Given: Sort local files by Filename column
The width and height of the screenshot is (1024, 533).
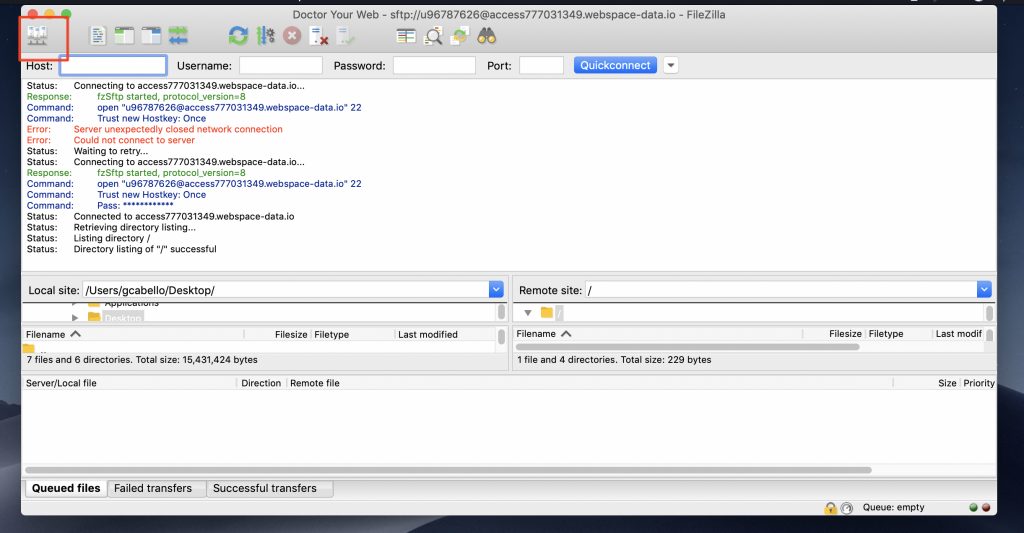Looking at the screenshot, I should point(133,334).
